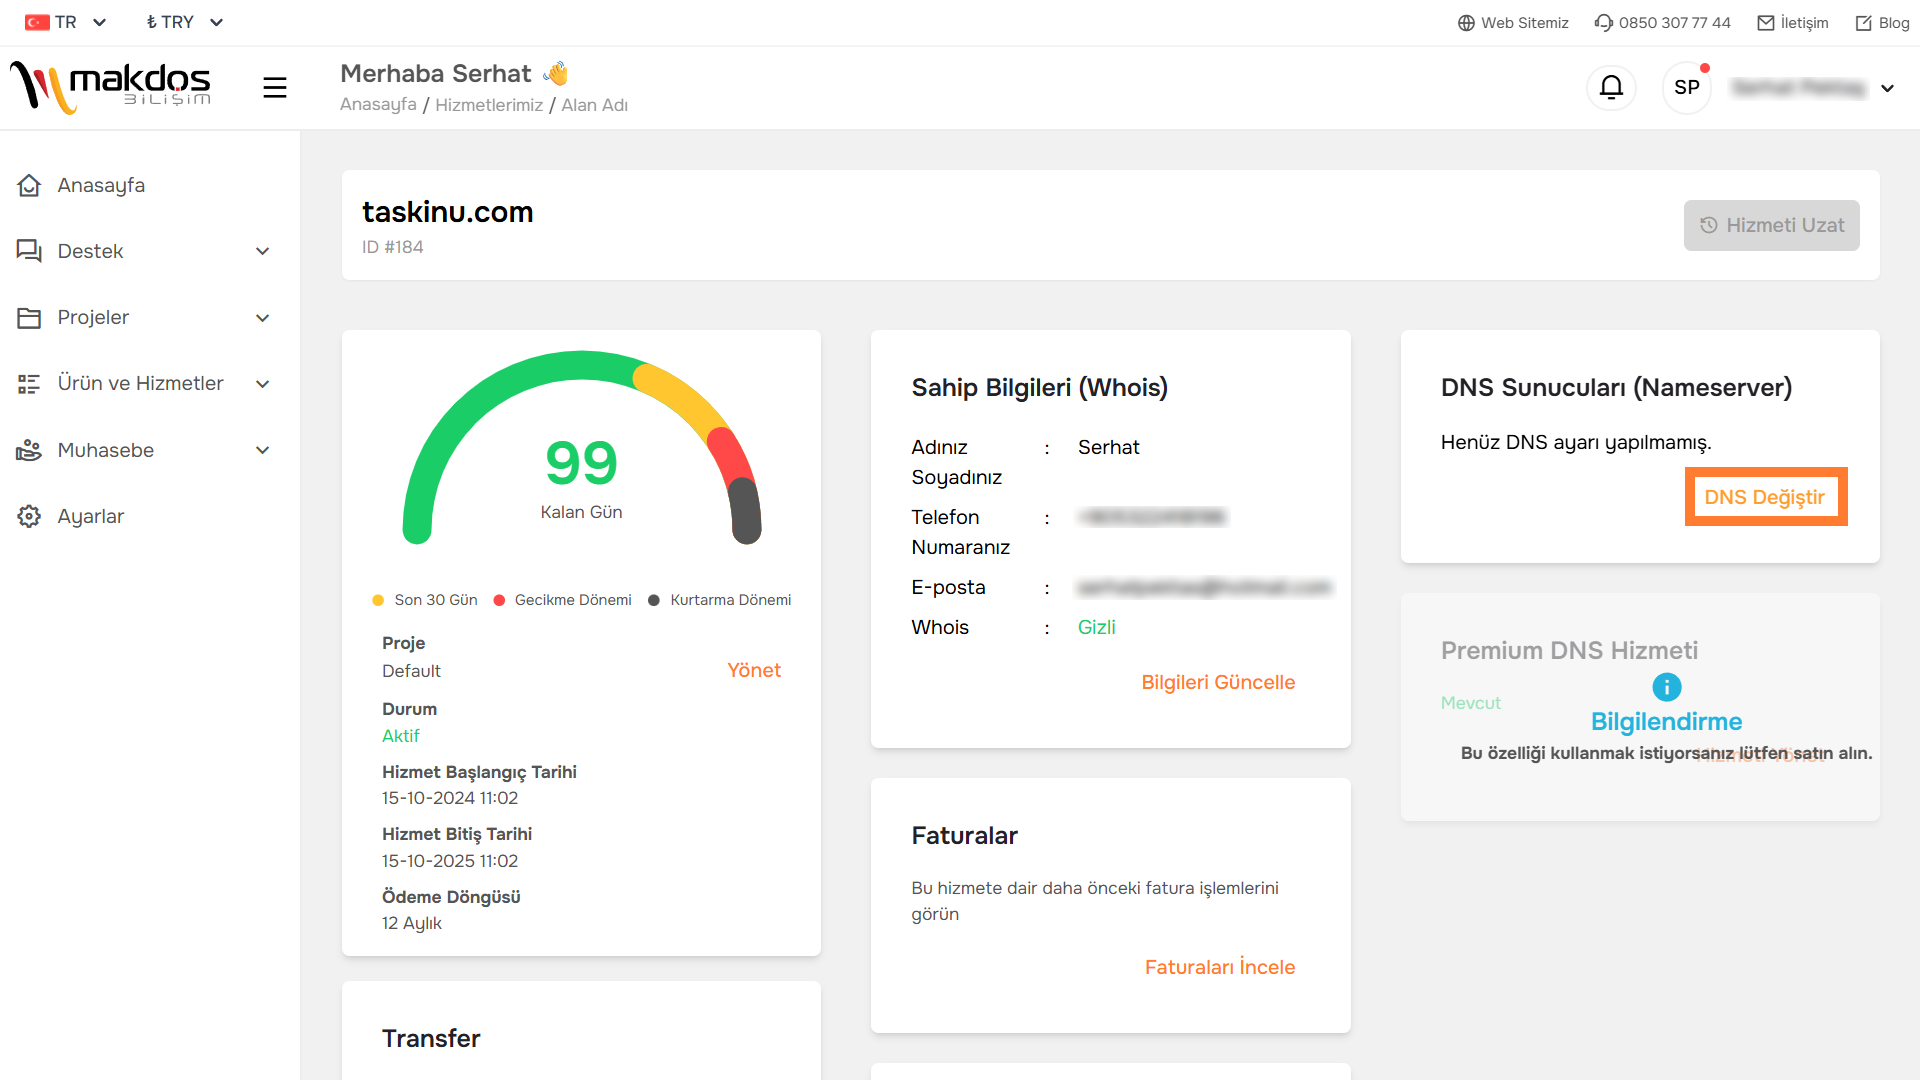Open the İletişim link
Viewport: 1920px width, 1080px height.
pyautogui.click(x=1793, y=23)
